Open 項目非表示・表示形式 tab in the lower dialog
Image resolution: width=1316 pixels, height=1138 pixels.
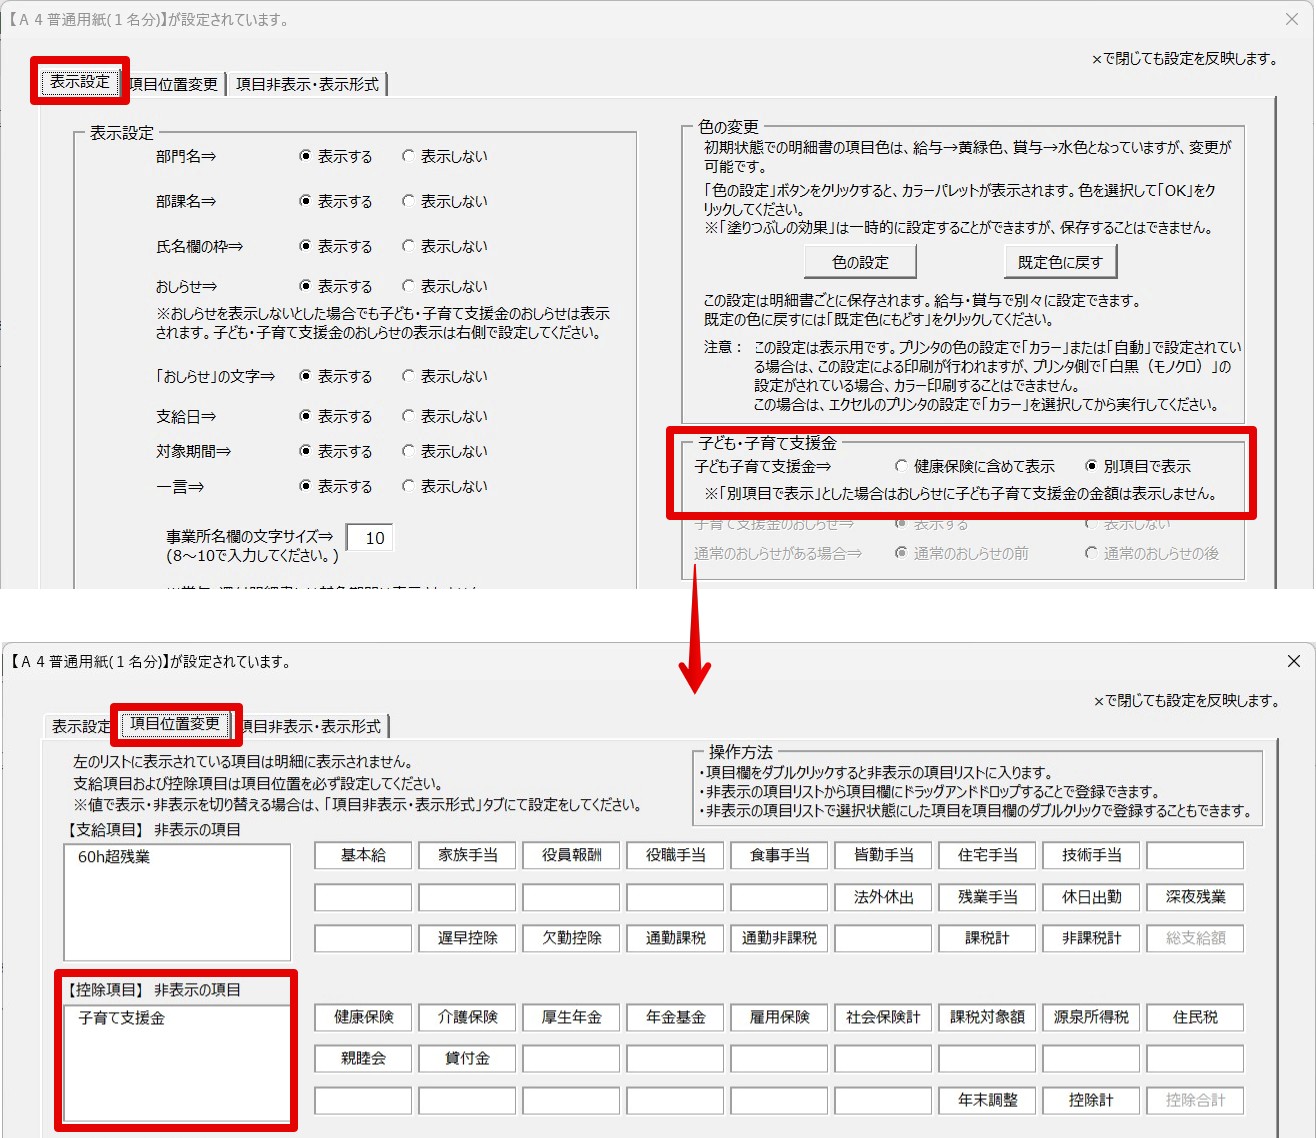pos(314,726)
